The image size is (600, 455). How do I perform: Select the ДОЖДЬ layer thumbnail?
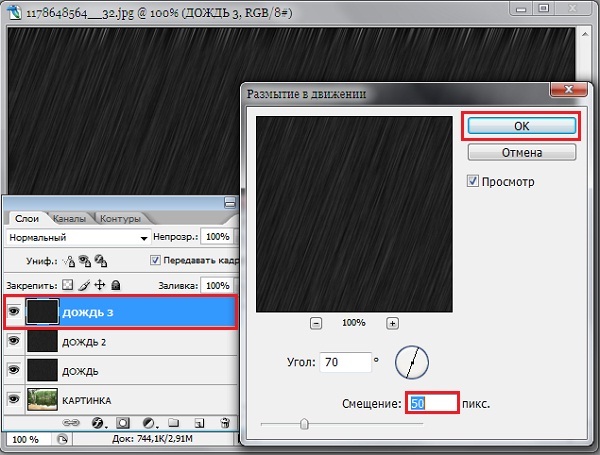coord(42,370)
